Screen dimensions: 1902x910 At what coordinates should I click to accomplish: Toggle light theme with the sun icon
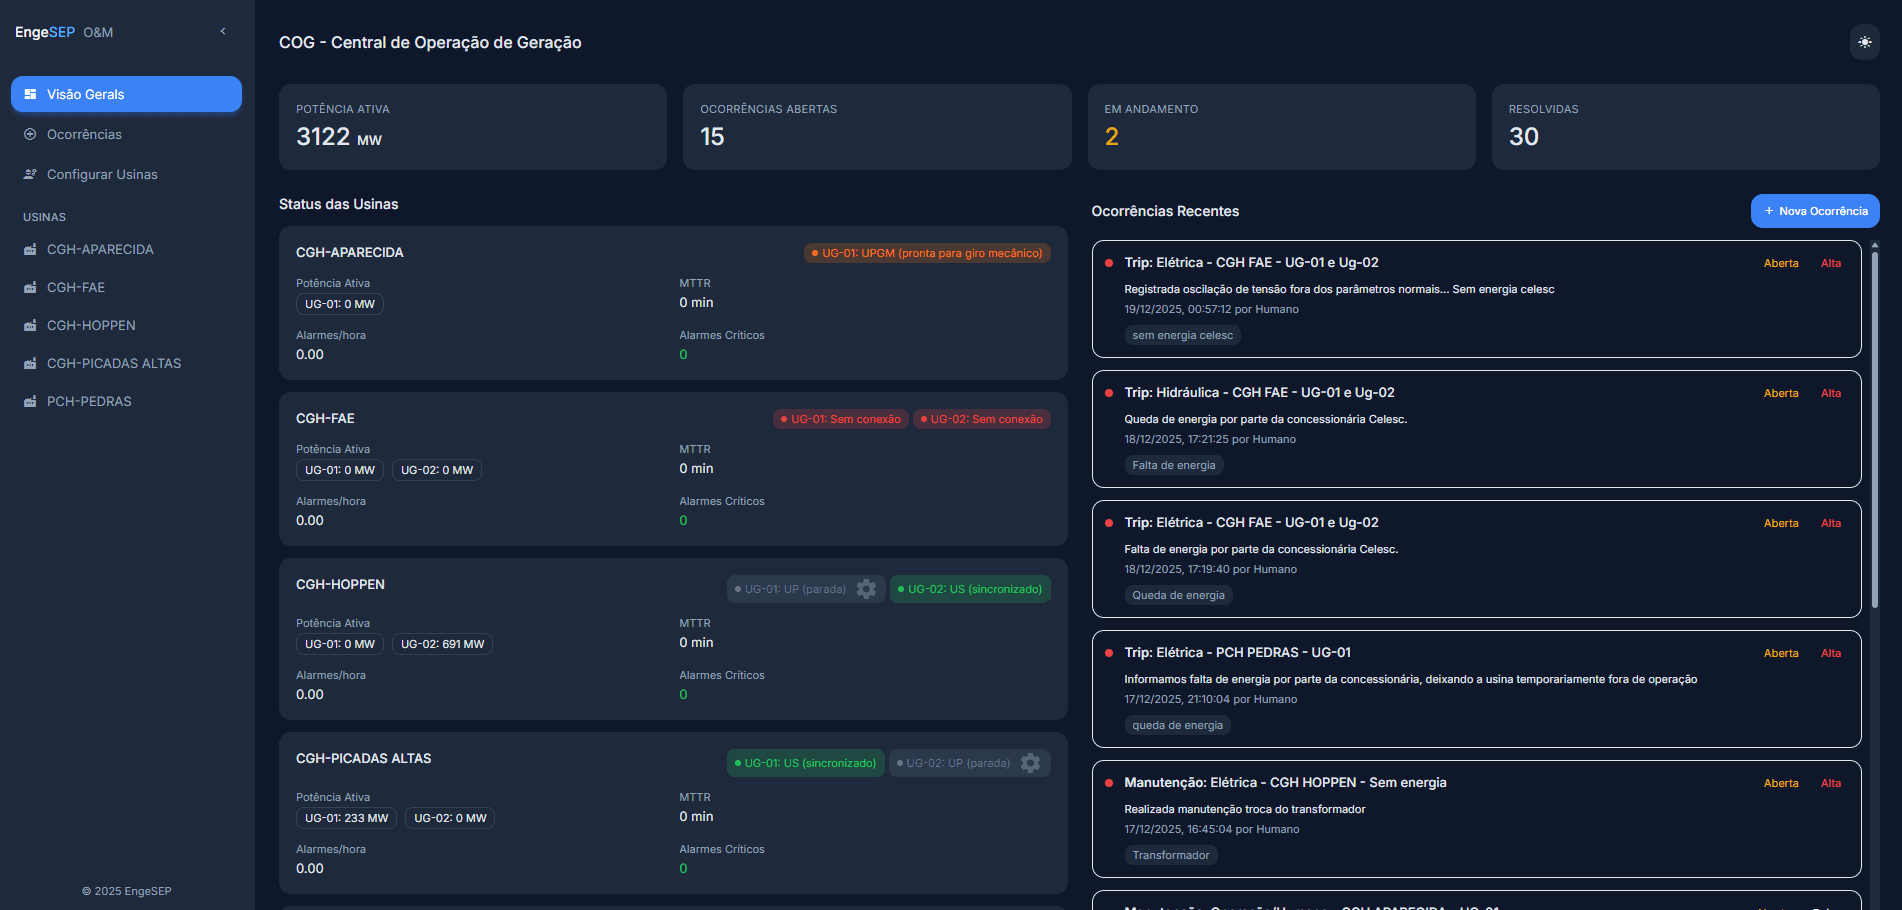pyautogui.click(x=1864, y=42)
